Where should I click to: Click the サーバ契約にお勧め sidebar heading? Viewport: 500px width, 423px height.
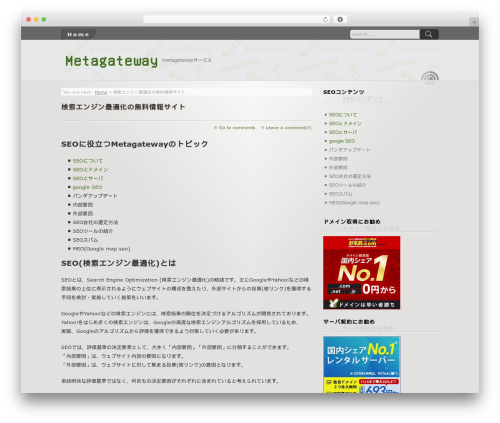[x=349, y=322]
